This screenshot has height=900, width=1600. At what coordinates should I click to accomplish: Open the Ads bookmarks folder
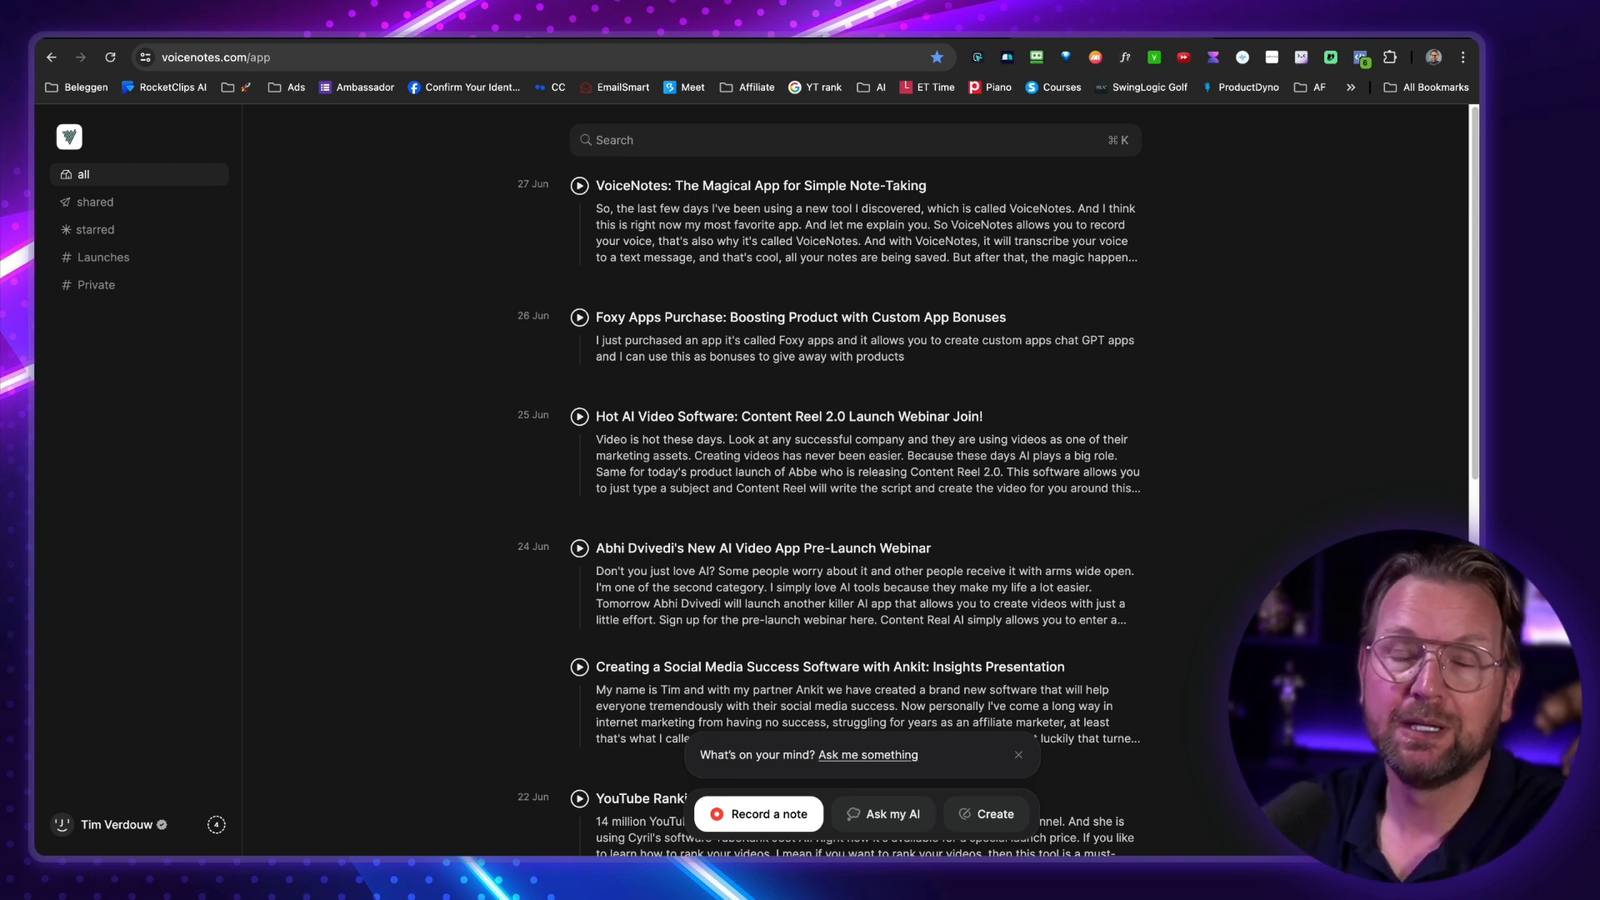(x=287, y=87)
